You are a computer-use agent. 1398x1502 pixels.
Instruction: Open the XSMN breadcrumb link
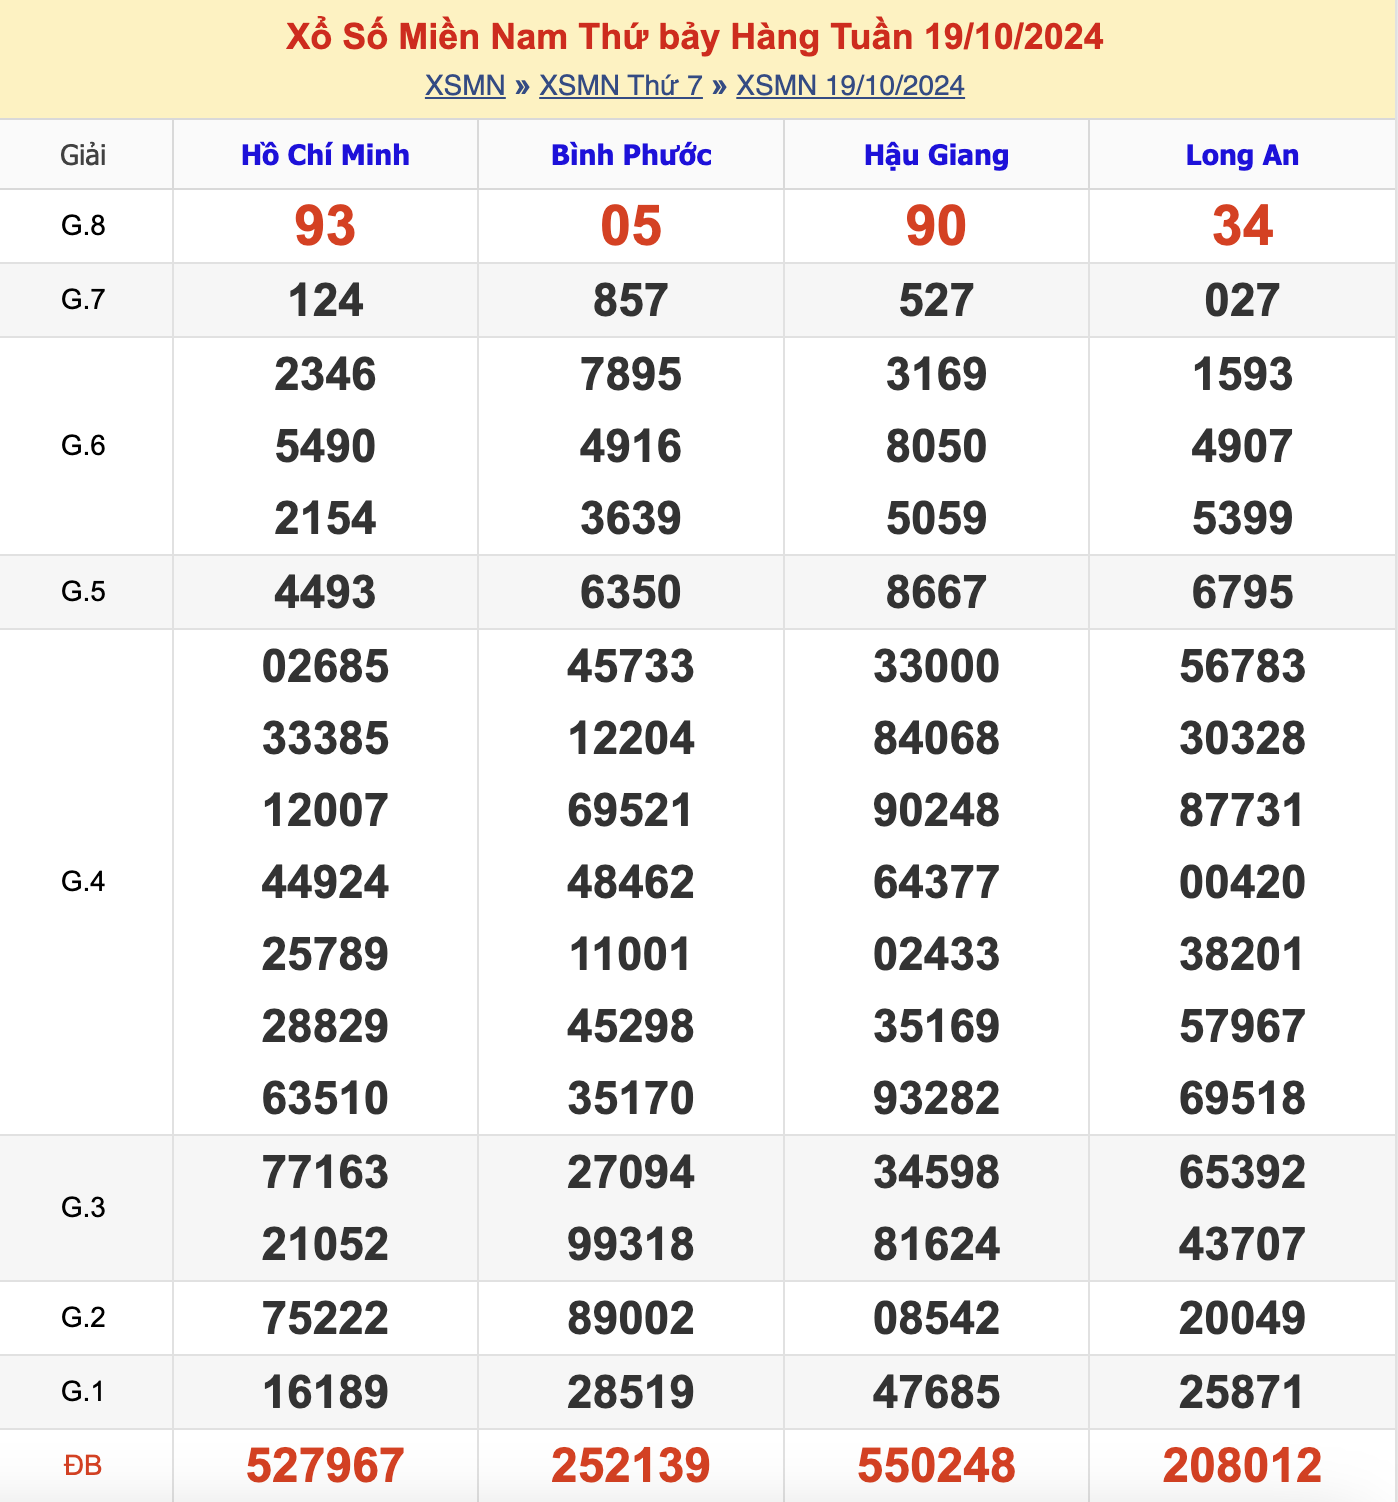click(465, 86)
